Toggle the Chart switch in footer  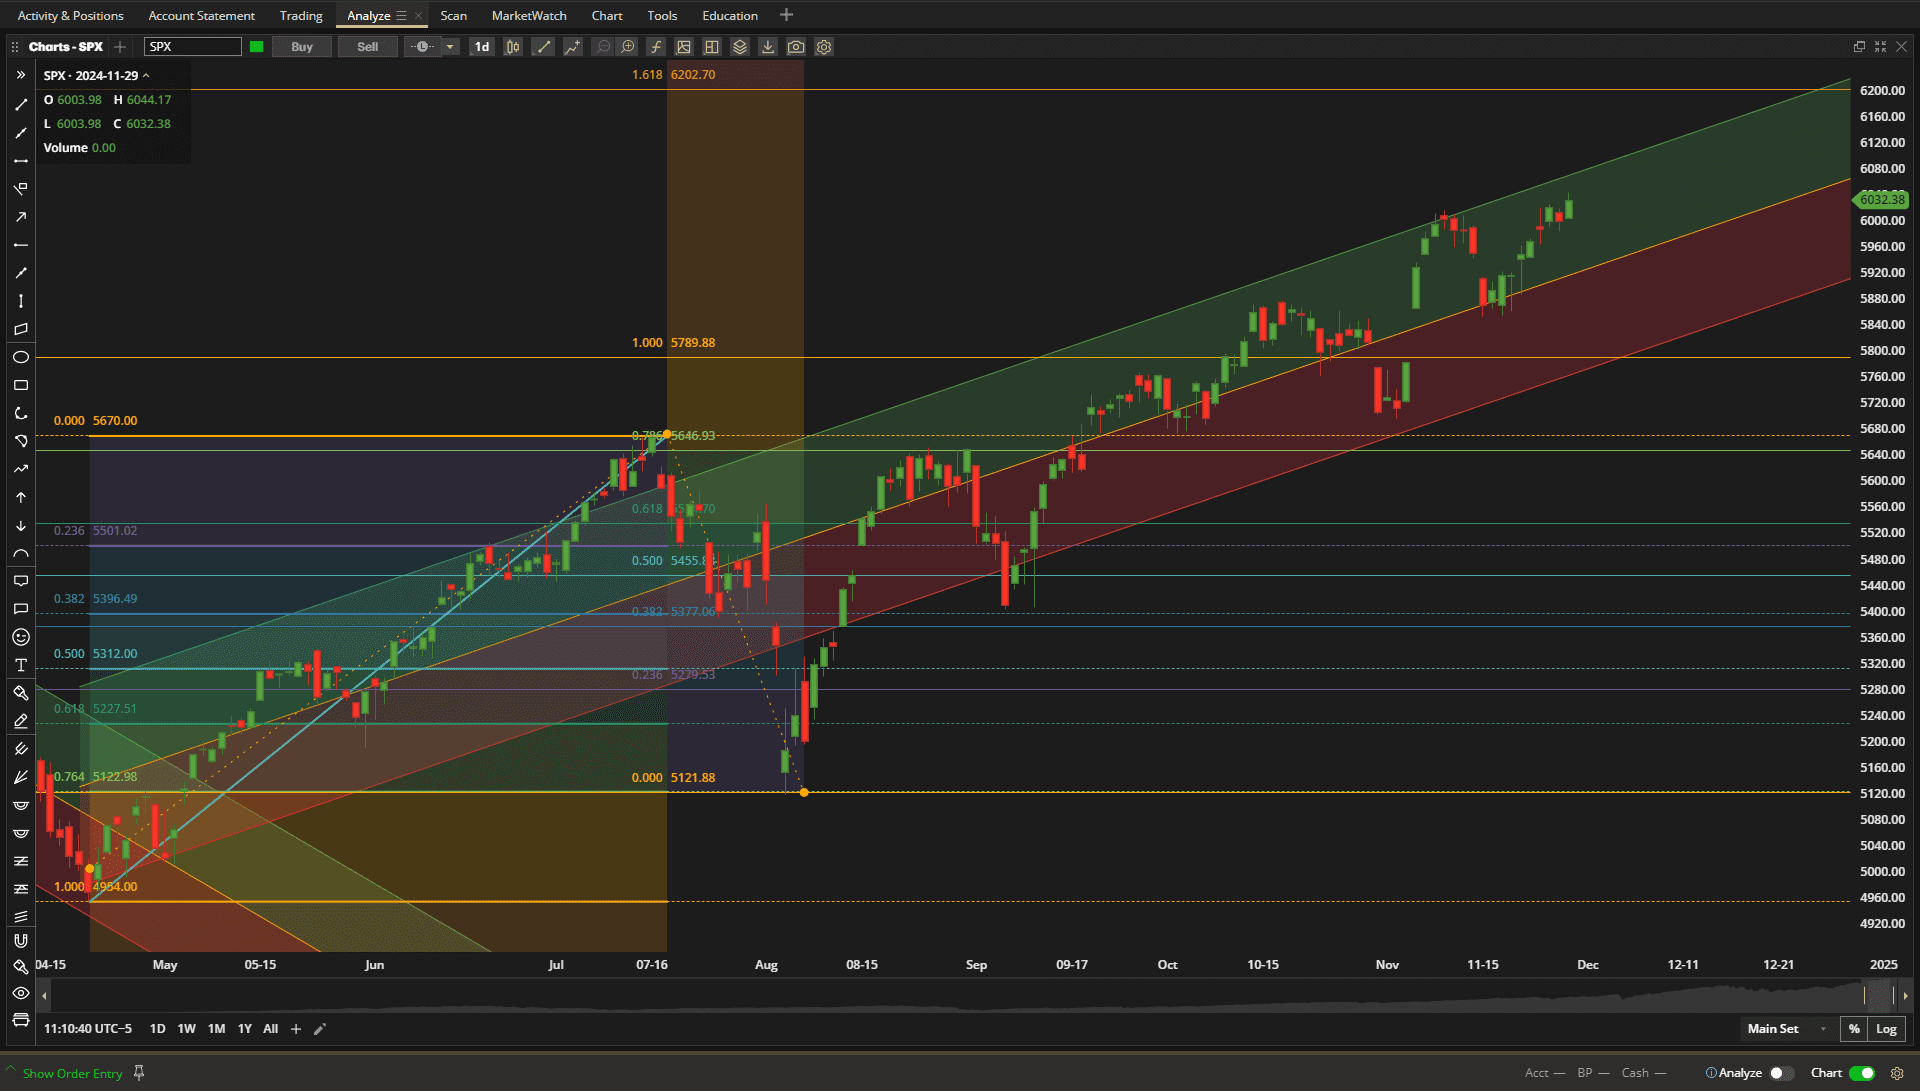[x=1862, y=1073]
